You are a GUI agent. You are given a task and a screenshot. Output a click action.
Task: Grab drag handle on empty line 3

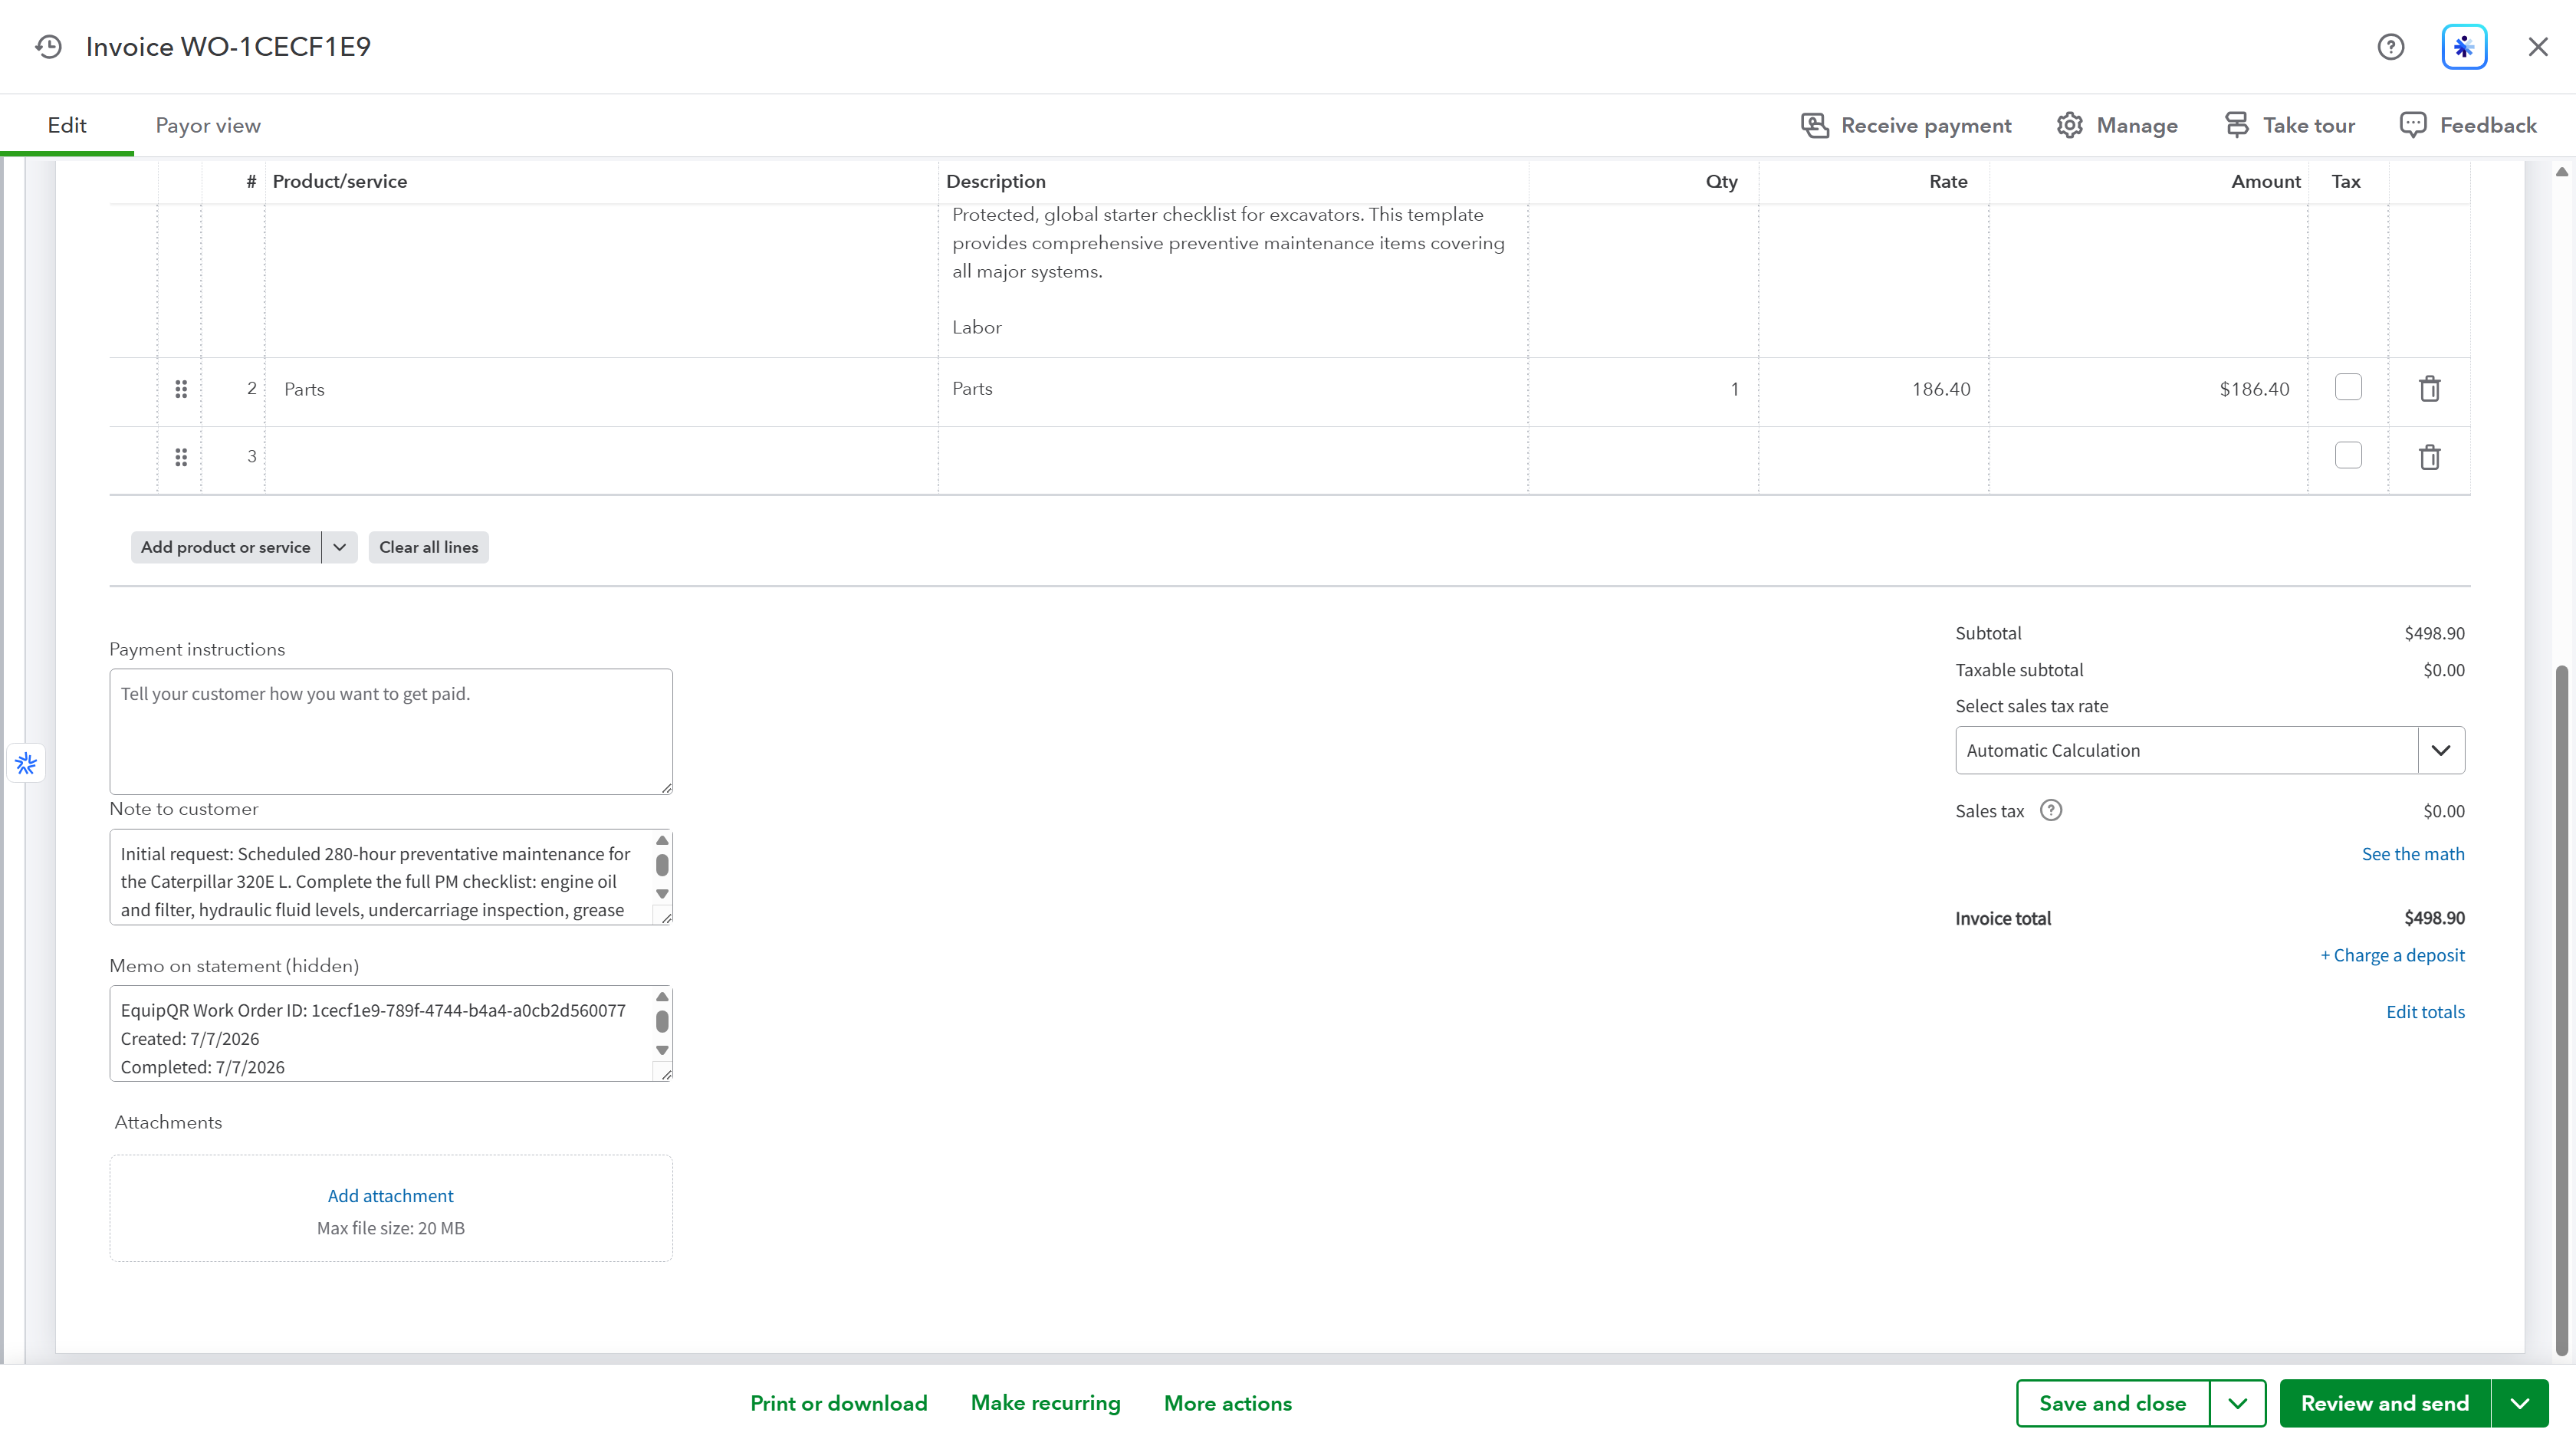[x=181, y=457]
